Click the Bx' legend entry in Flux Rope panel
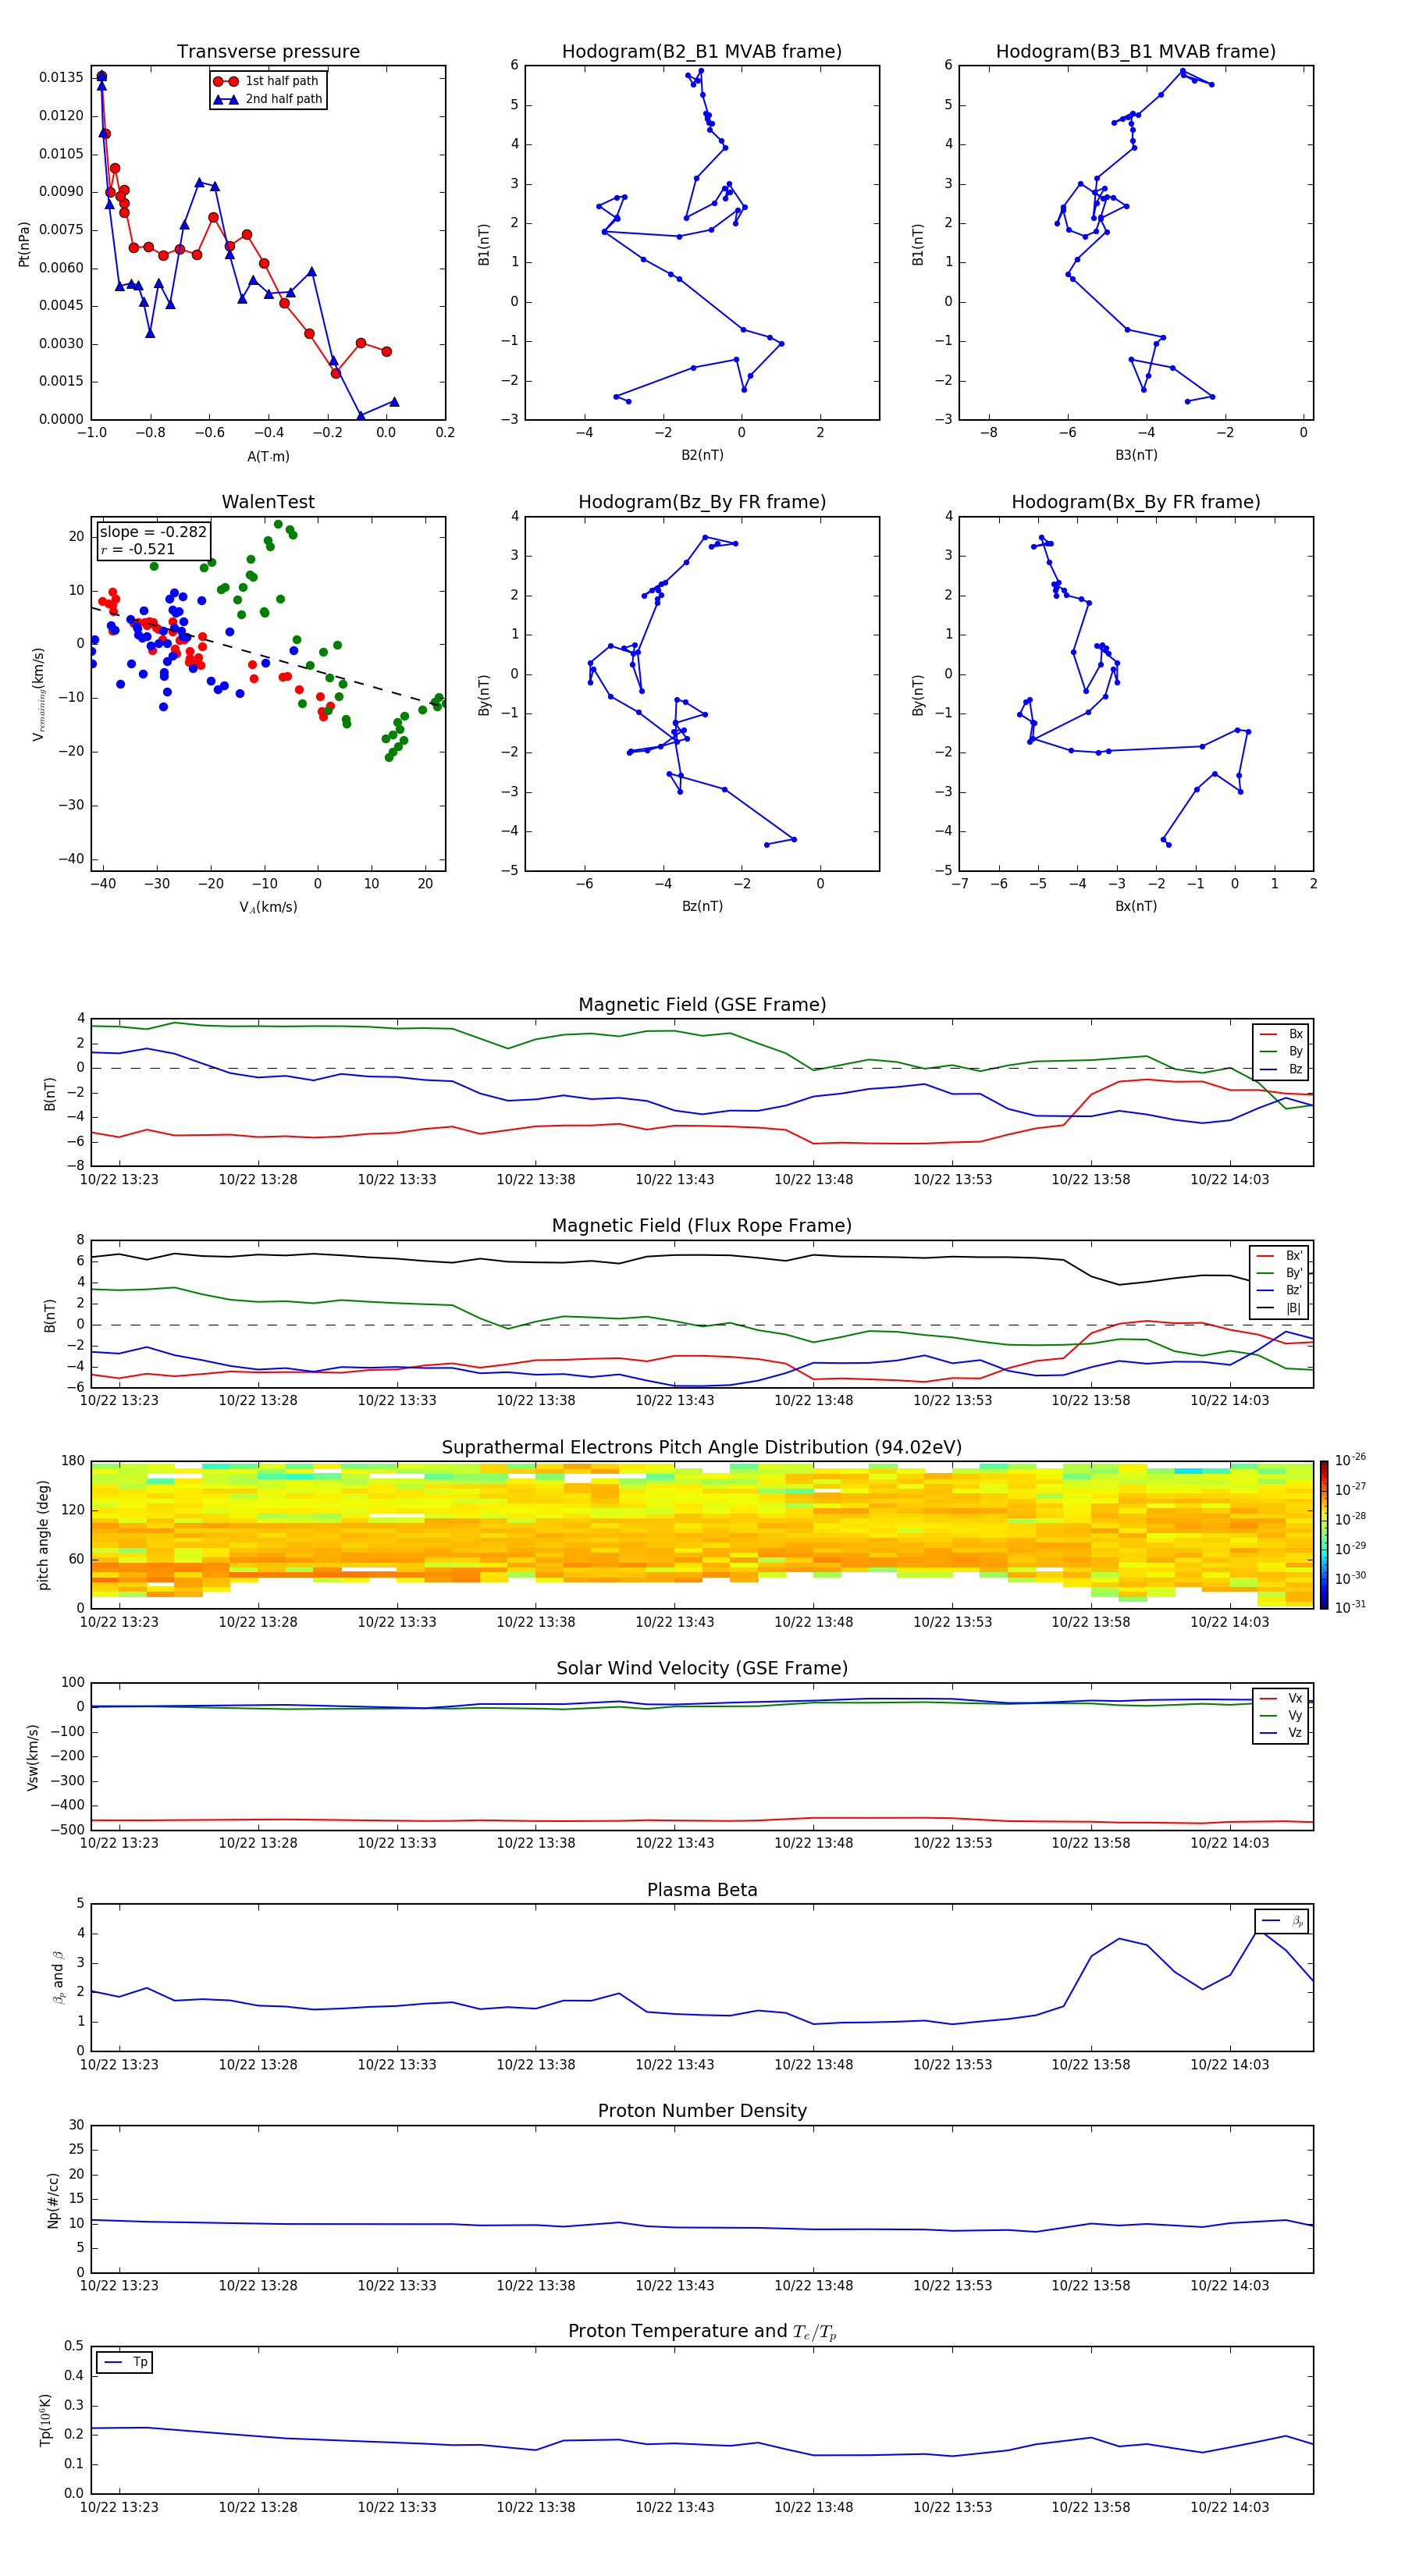 click(1280, 1256)
